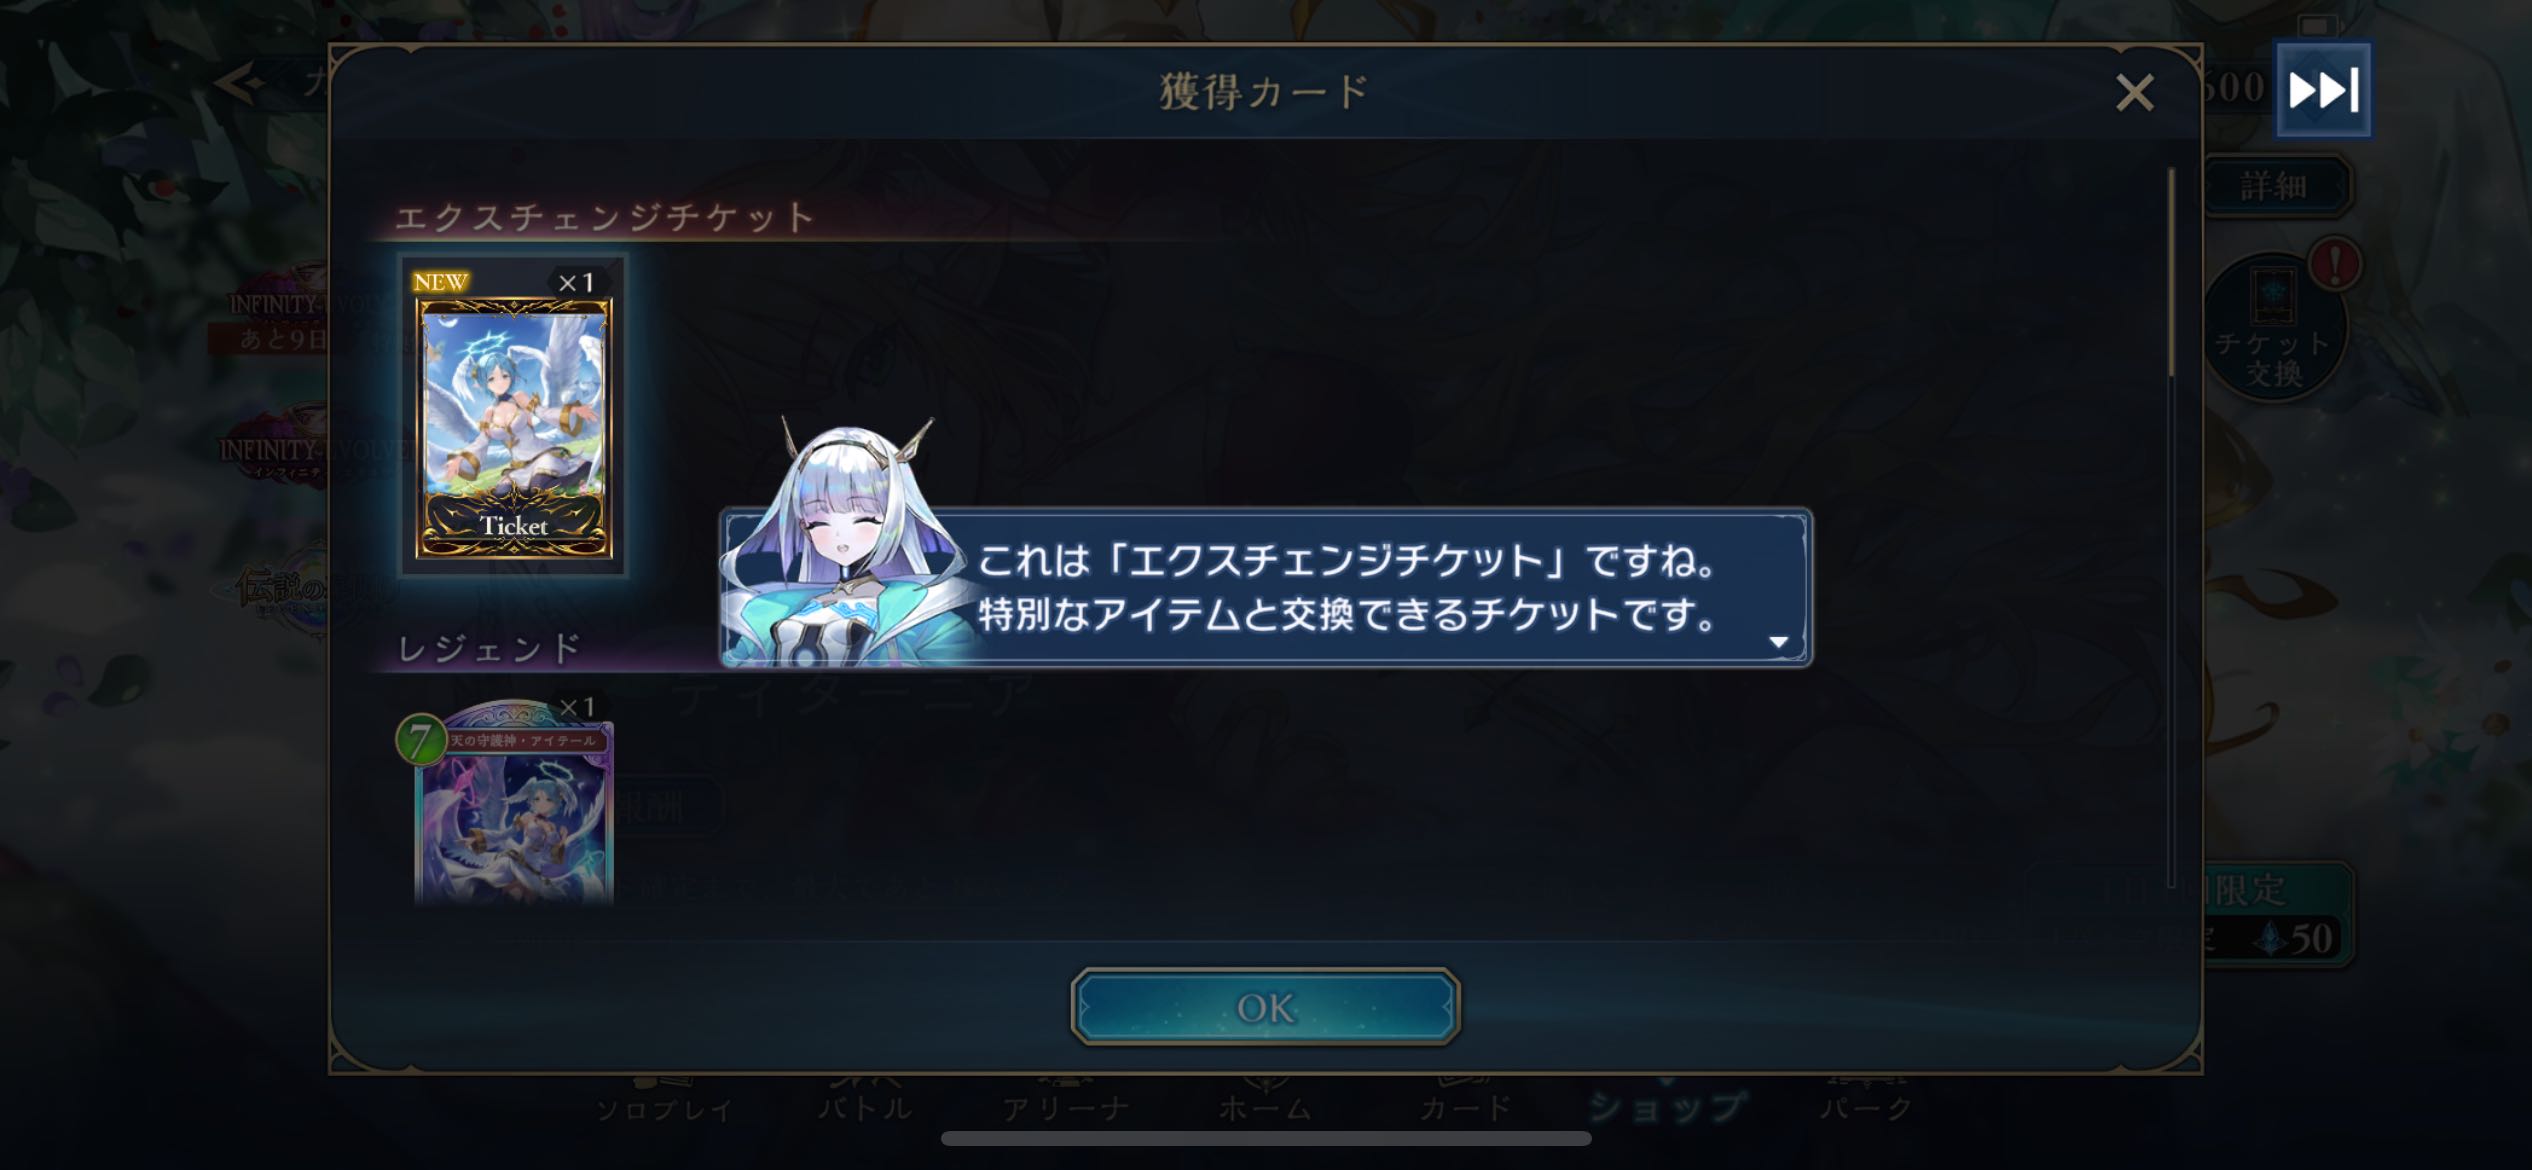Confirm with the OK button
Image resolution: width=2532 pixels, height=1170 pixels.
coord(1265,1006)
